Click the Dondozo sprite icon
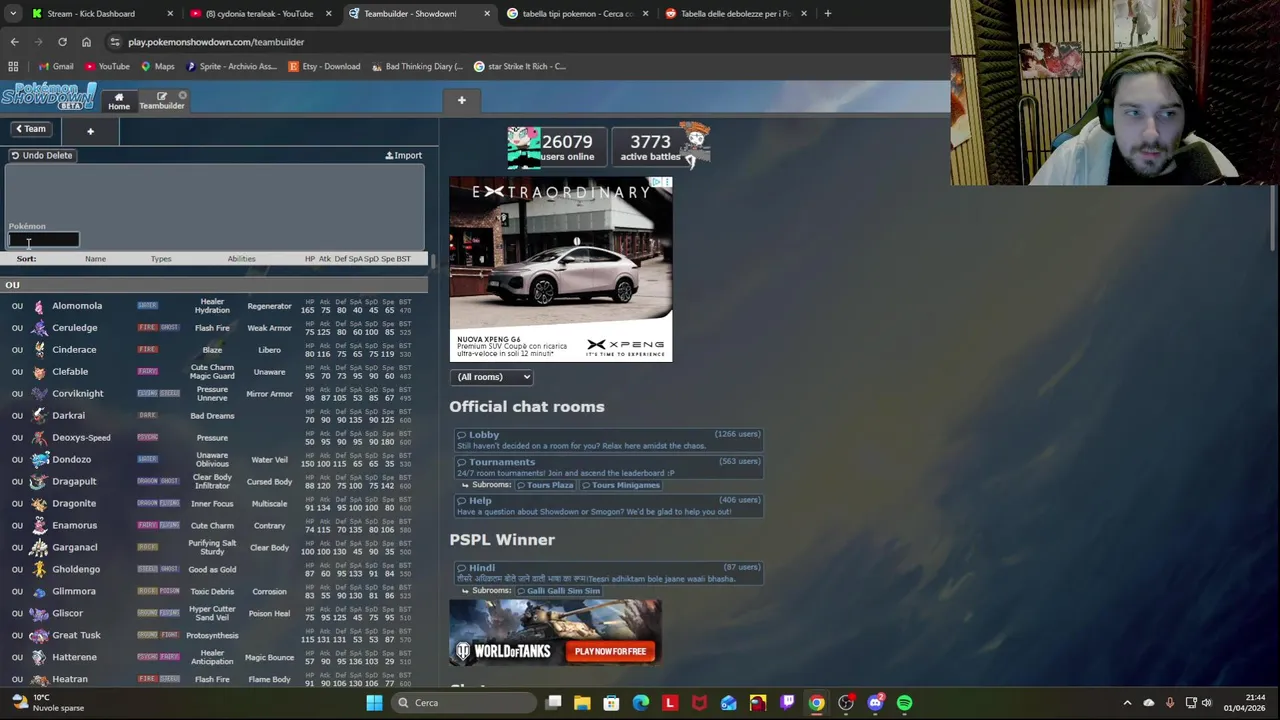Image resolution: width=1280 pixels, height=720 pixels. pyautogui.click(x=39, y=459)
